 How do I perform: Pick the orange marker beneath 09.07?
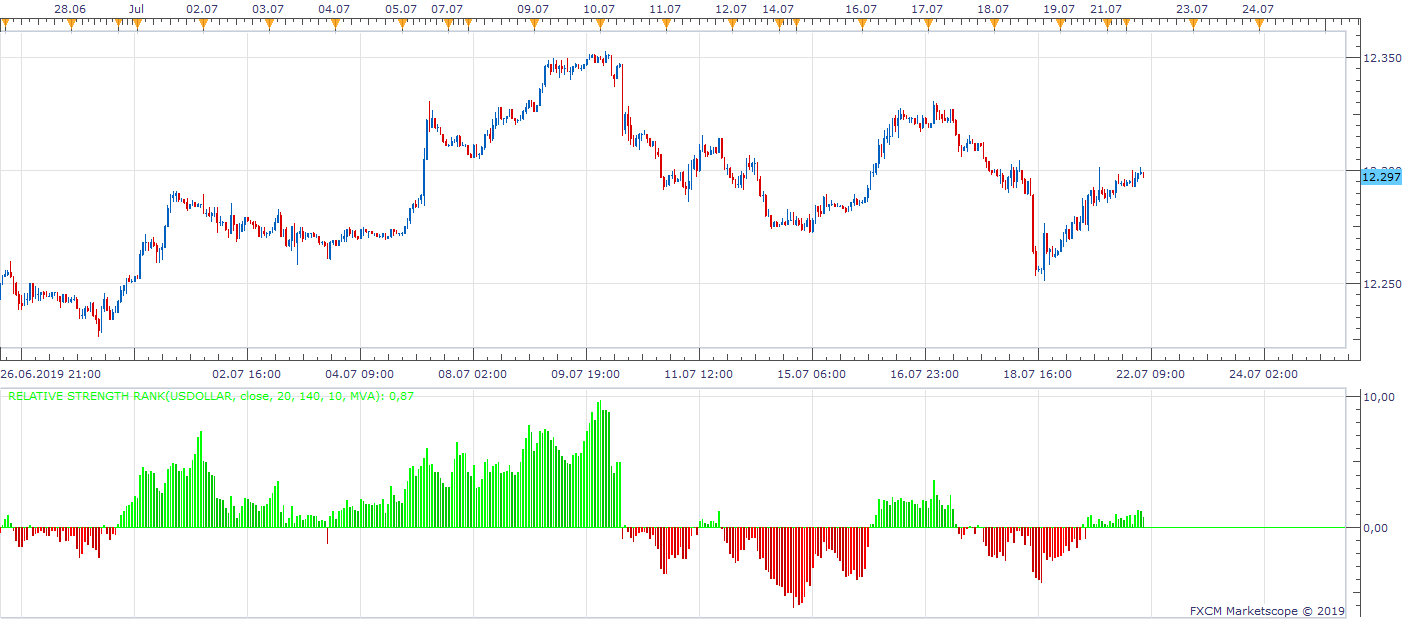pyautogui.click(x=533, y=23)
